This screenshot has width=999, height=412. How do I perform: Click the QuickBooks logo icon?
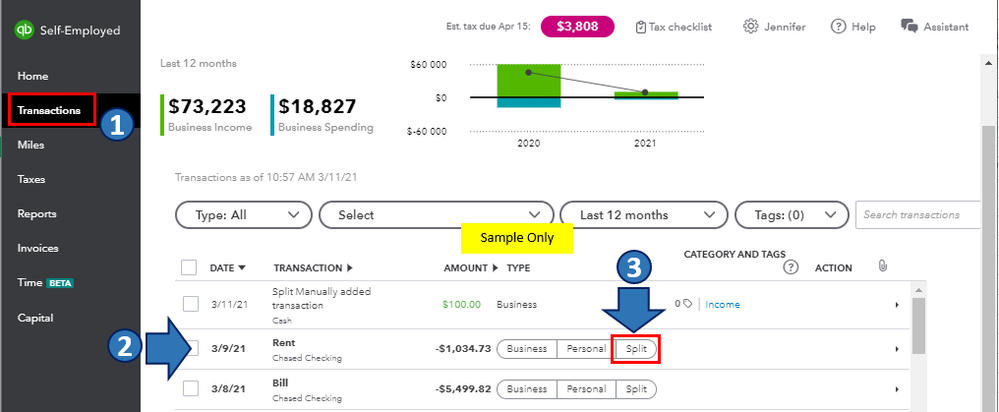(x=23, y=31)
